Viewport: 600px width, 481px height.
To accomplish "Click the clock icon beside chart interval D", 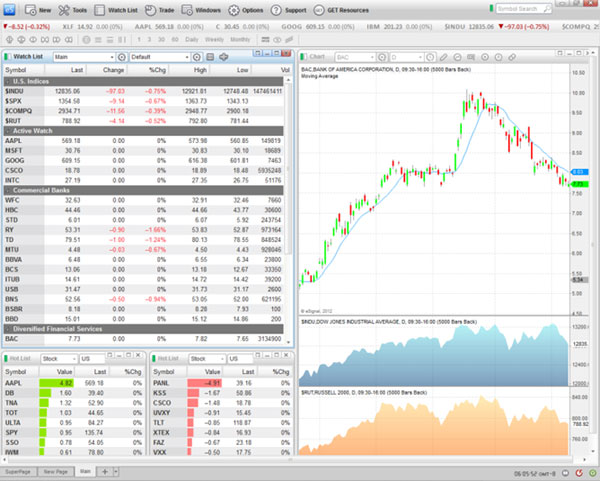I will (430, 57).
